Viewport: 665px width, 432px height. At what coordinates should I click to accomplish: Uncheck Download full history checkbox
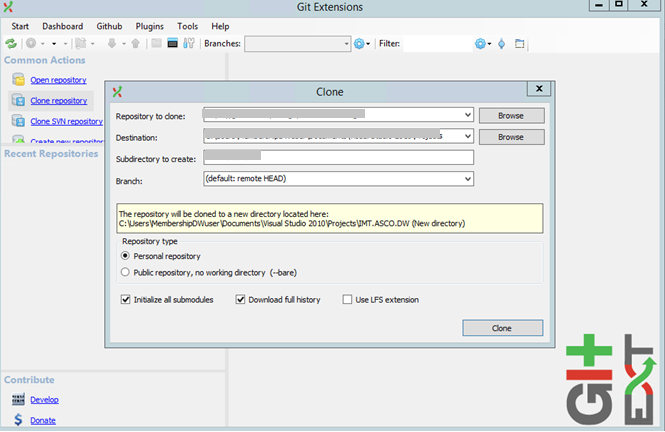click(x=240, y=299)
